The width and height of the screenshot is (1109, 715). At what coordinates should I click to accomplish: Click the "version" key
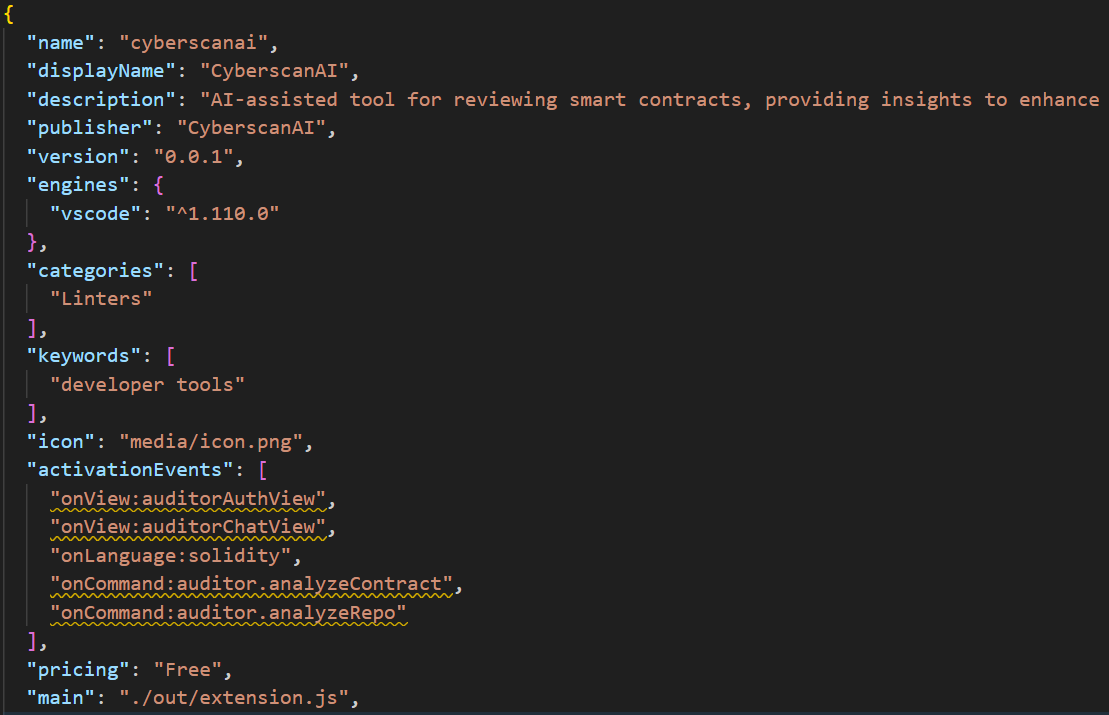pos(78,156)
